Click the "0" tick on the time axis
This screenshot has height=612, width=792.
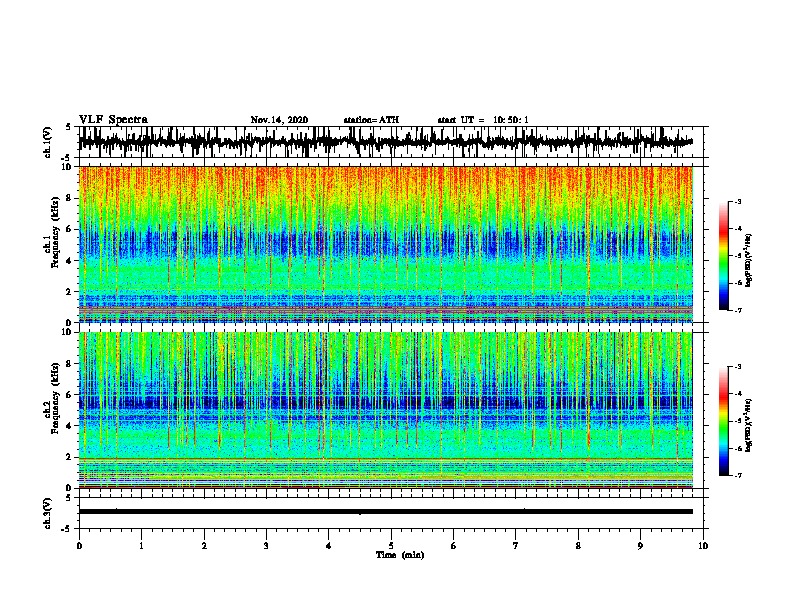(79, 546)
